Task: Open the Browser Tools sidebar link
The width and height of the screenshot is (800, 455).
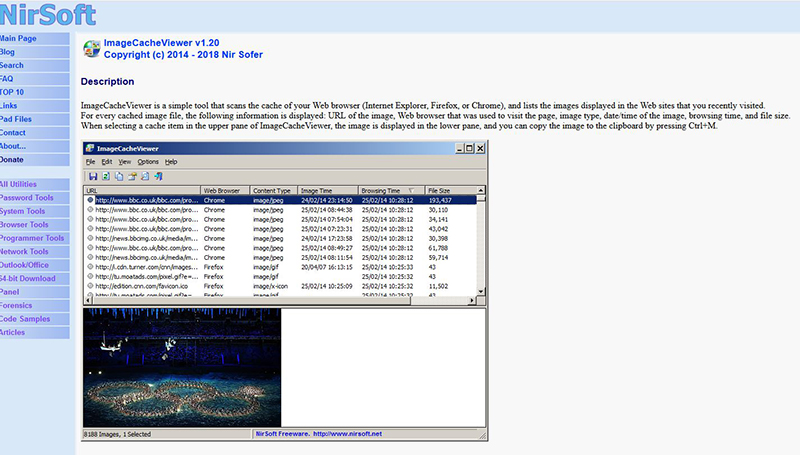Action: pyautogui.click(x=34, y=224)
